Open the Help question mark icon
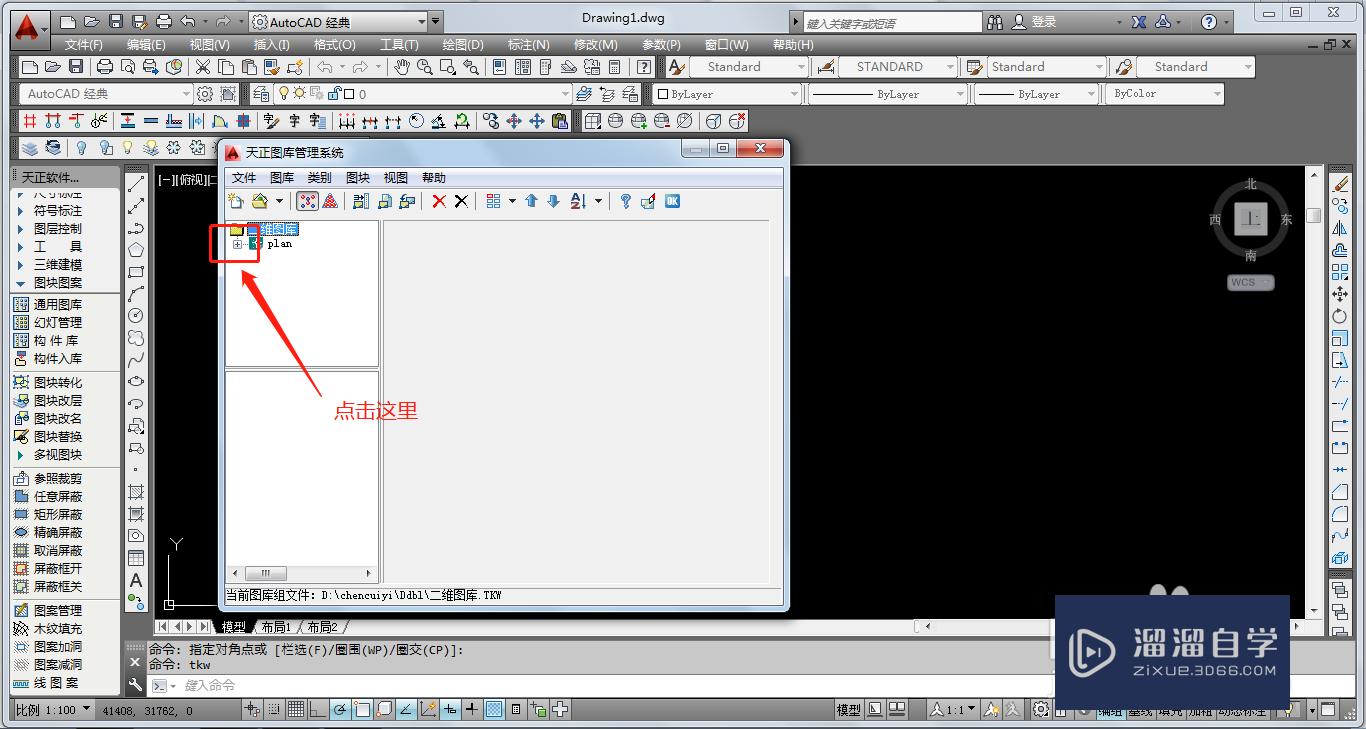The width and height of the screenshot is (1366, 729). pyautogui.click(x=644, y=67)
